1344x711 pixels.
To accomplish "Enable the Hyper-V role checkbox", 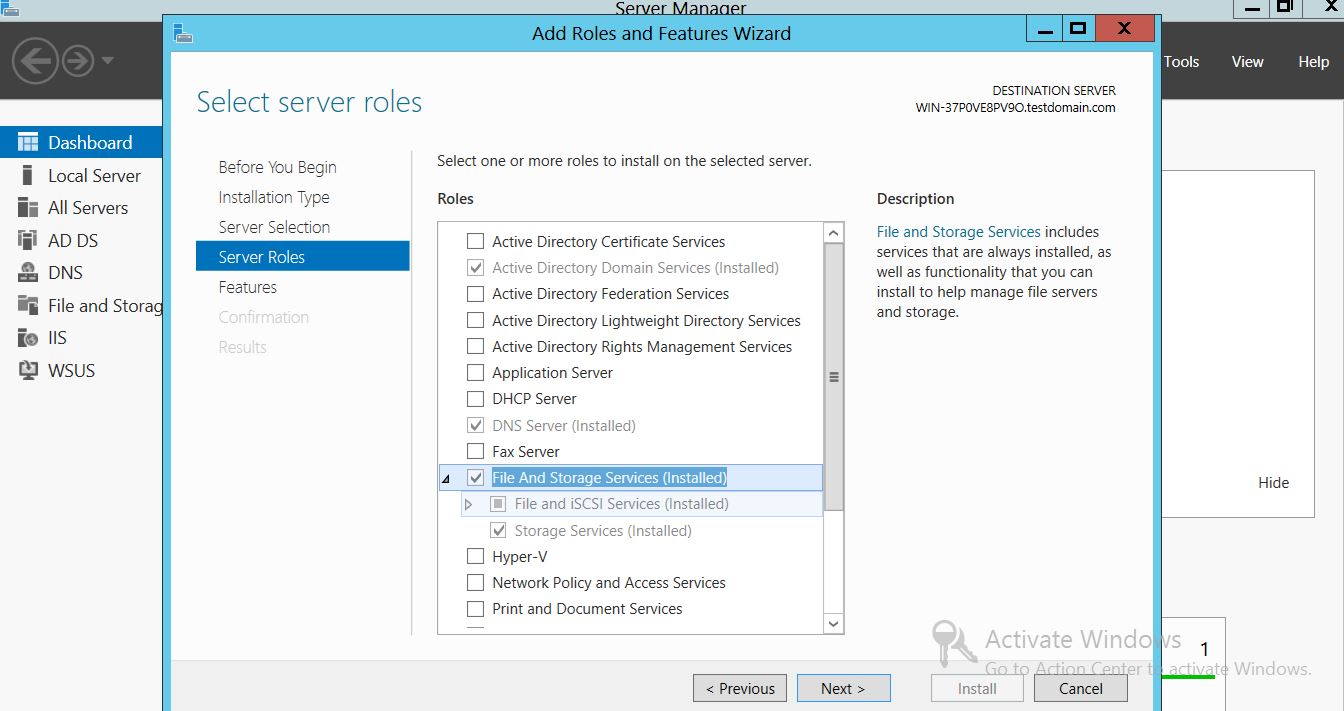I will tap(476, 557).
